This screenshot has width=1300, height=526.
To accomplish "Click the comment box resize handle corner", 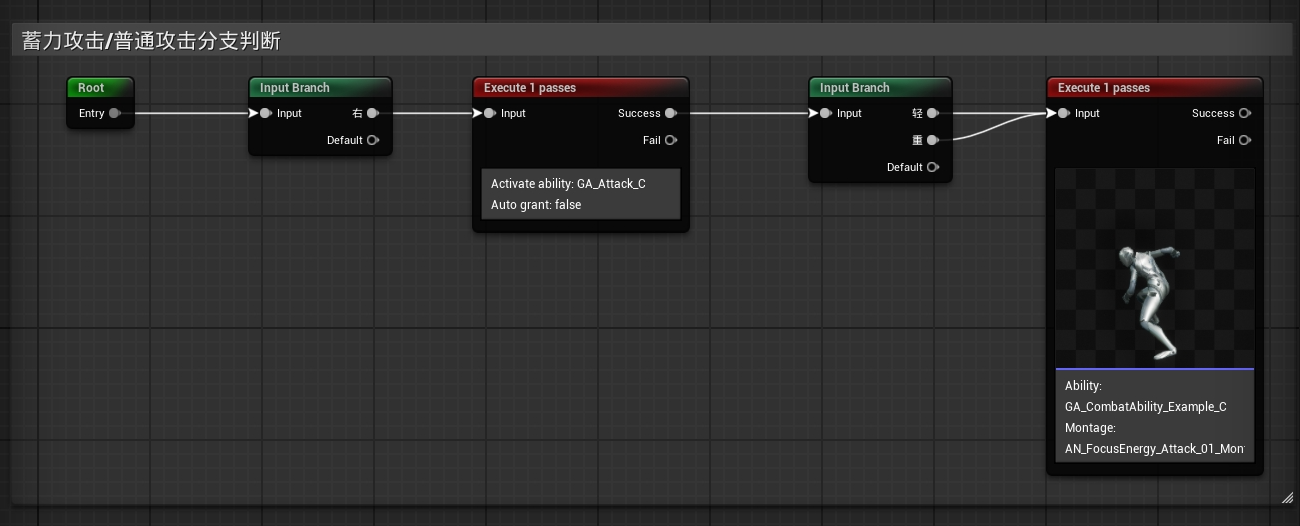I will [1286, 497].
